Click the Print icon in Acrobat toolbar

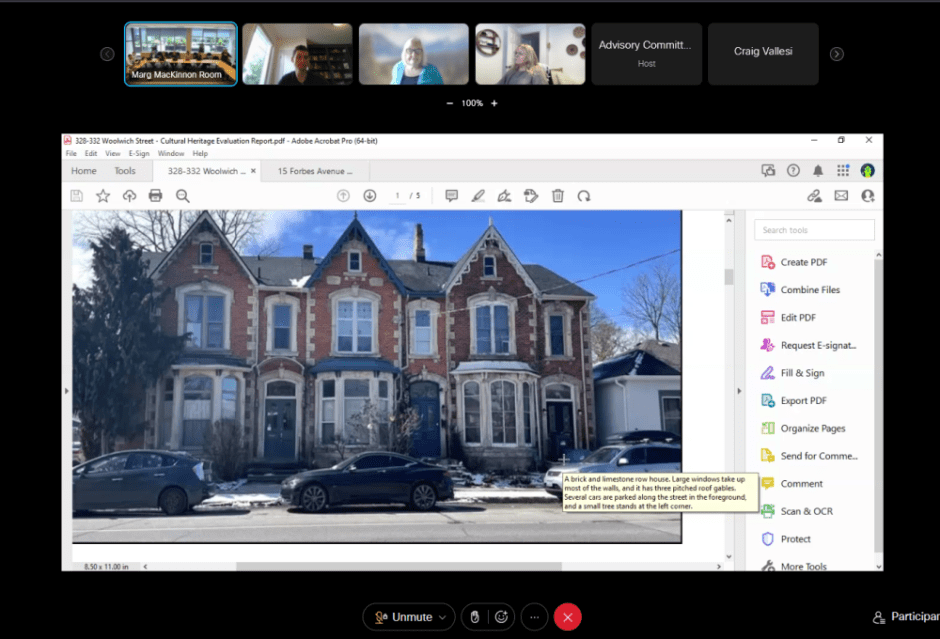click(155, 196)
